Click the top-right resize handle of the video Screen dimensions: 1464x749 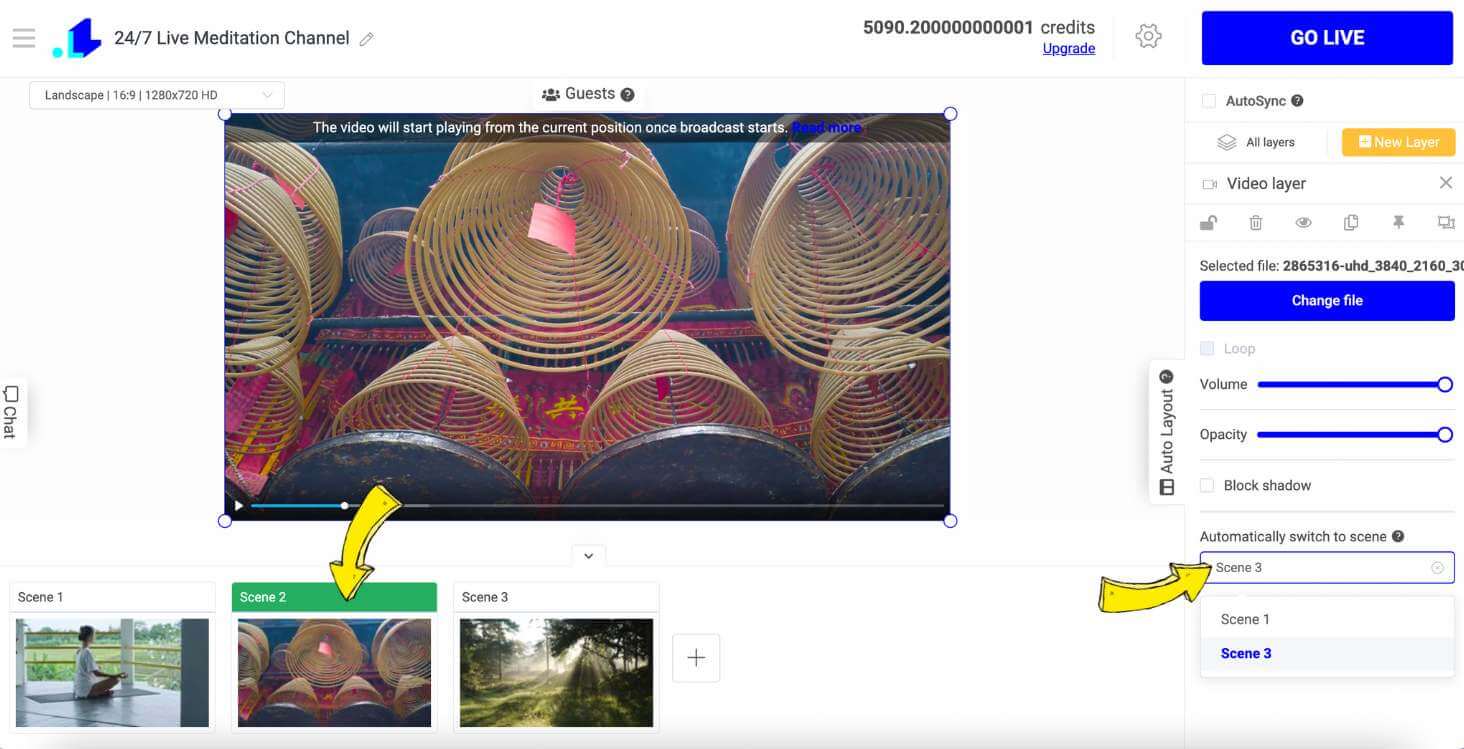[950, 114]
